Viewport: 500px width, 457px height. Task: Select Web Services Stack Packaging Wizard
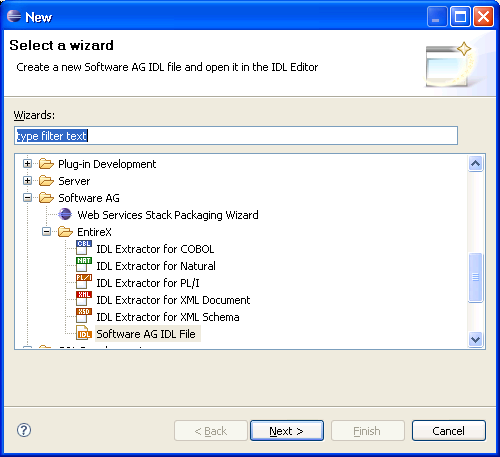click(168, 215)
